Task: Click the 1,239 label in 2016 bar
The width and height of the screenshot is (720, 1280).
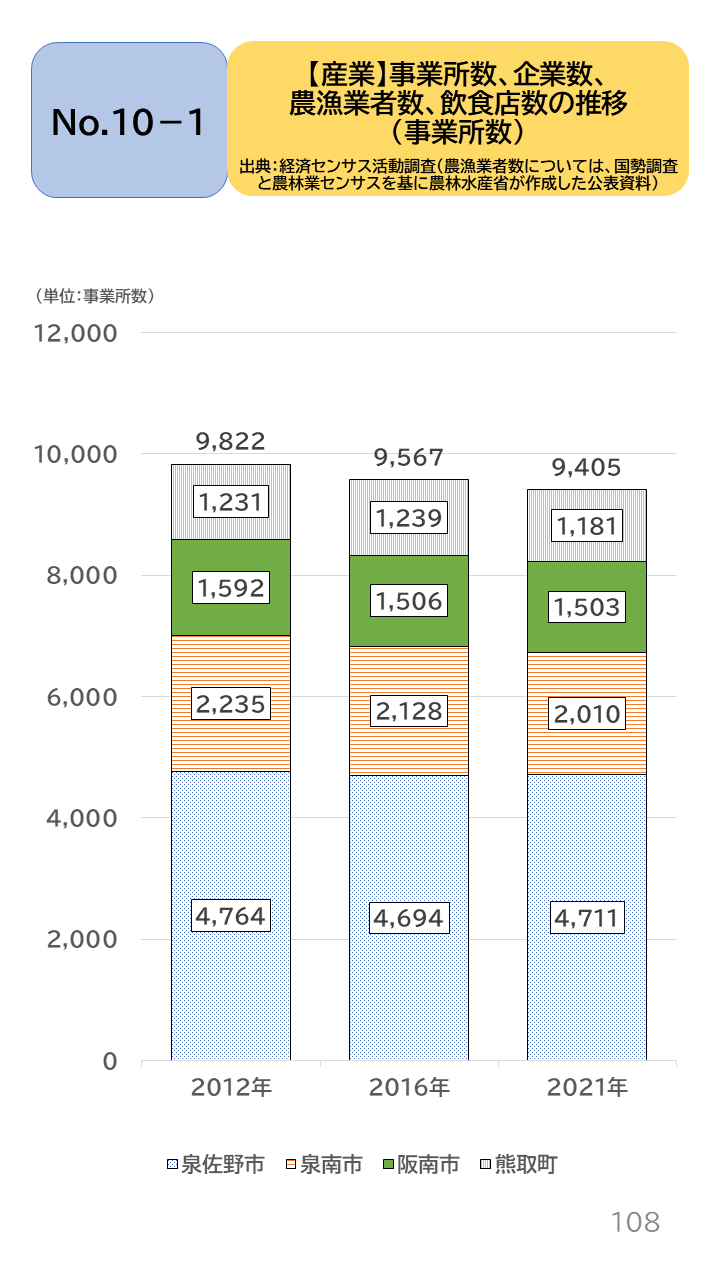Action: pos(408,518)
